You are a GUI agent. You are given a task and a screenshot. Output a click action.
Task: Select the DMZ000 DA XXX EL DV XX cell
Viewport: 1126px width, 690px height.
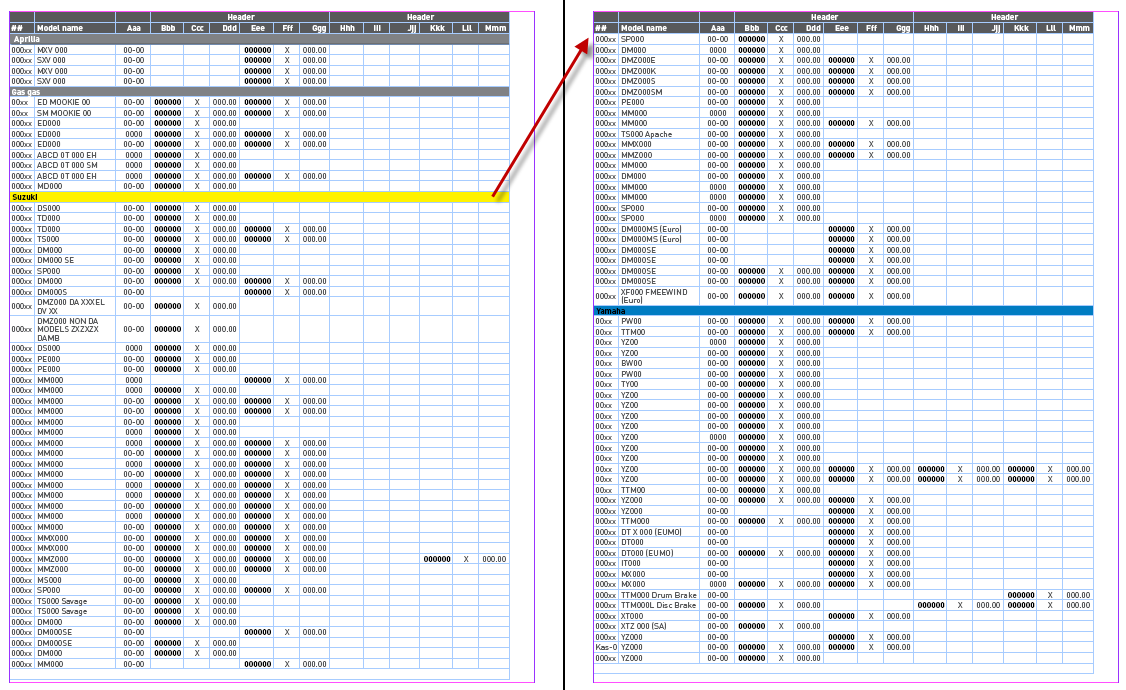pos(75,306)
